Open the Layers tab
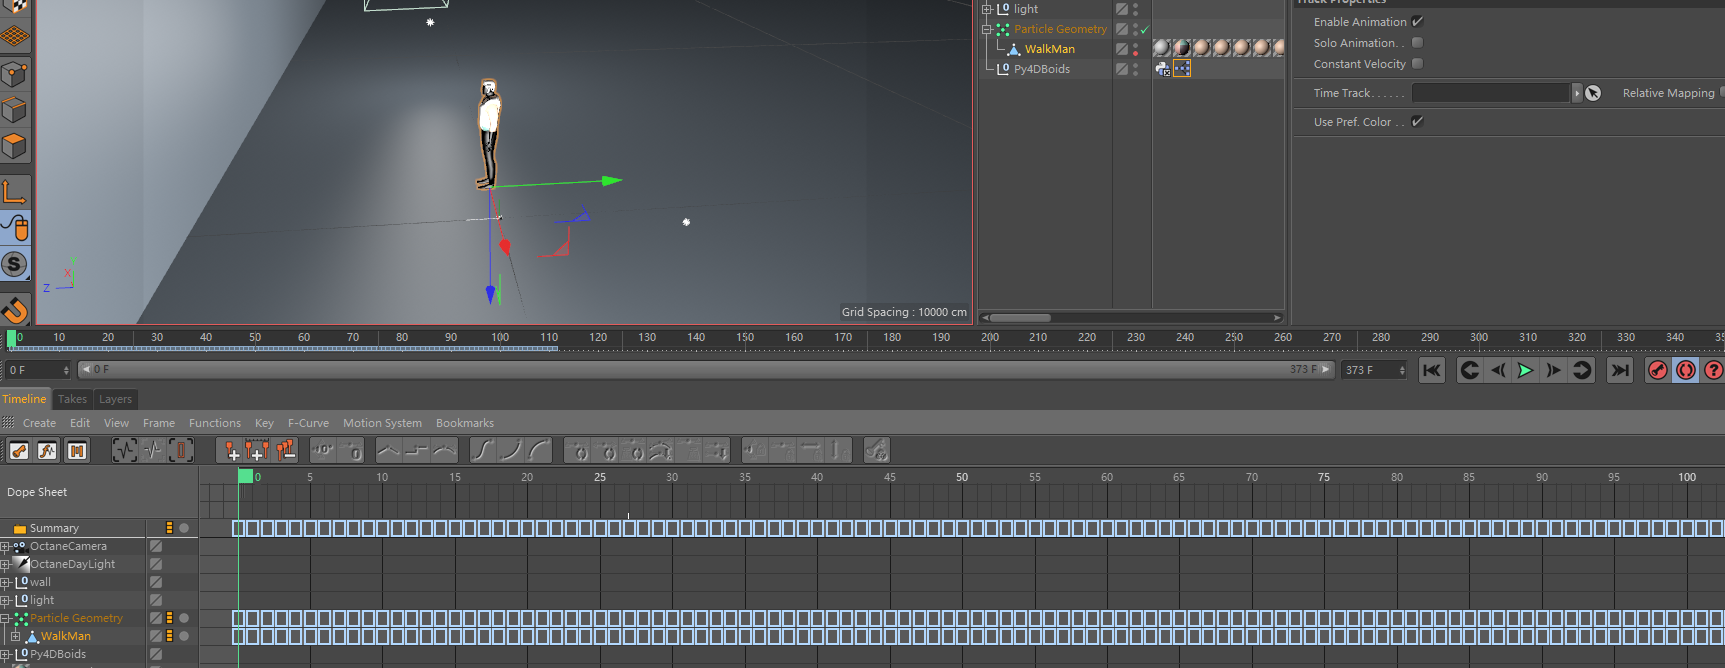This screenshot has width=1725, height=668. pos(115,399)
